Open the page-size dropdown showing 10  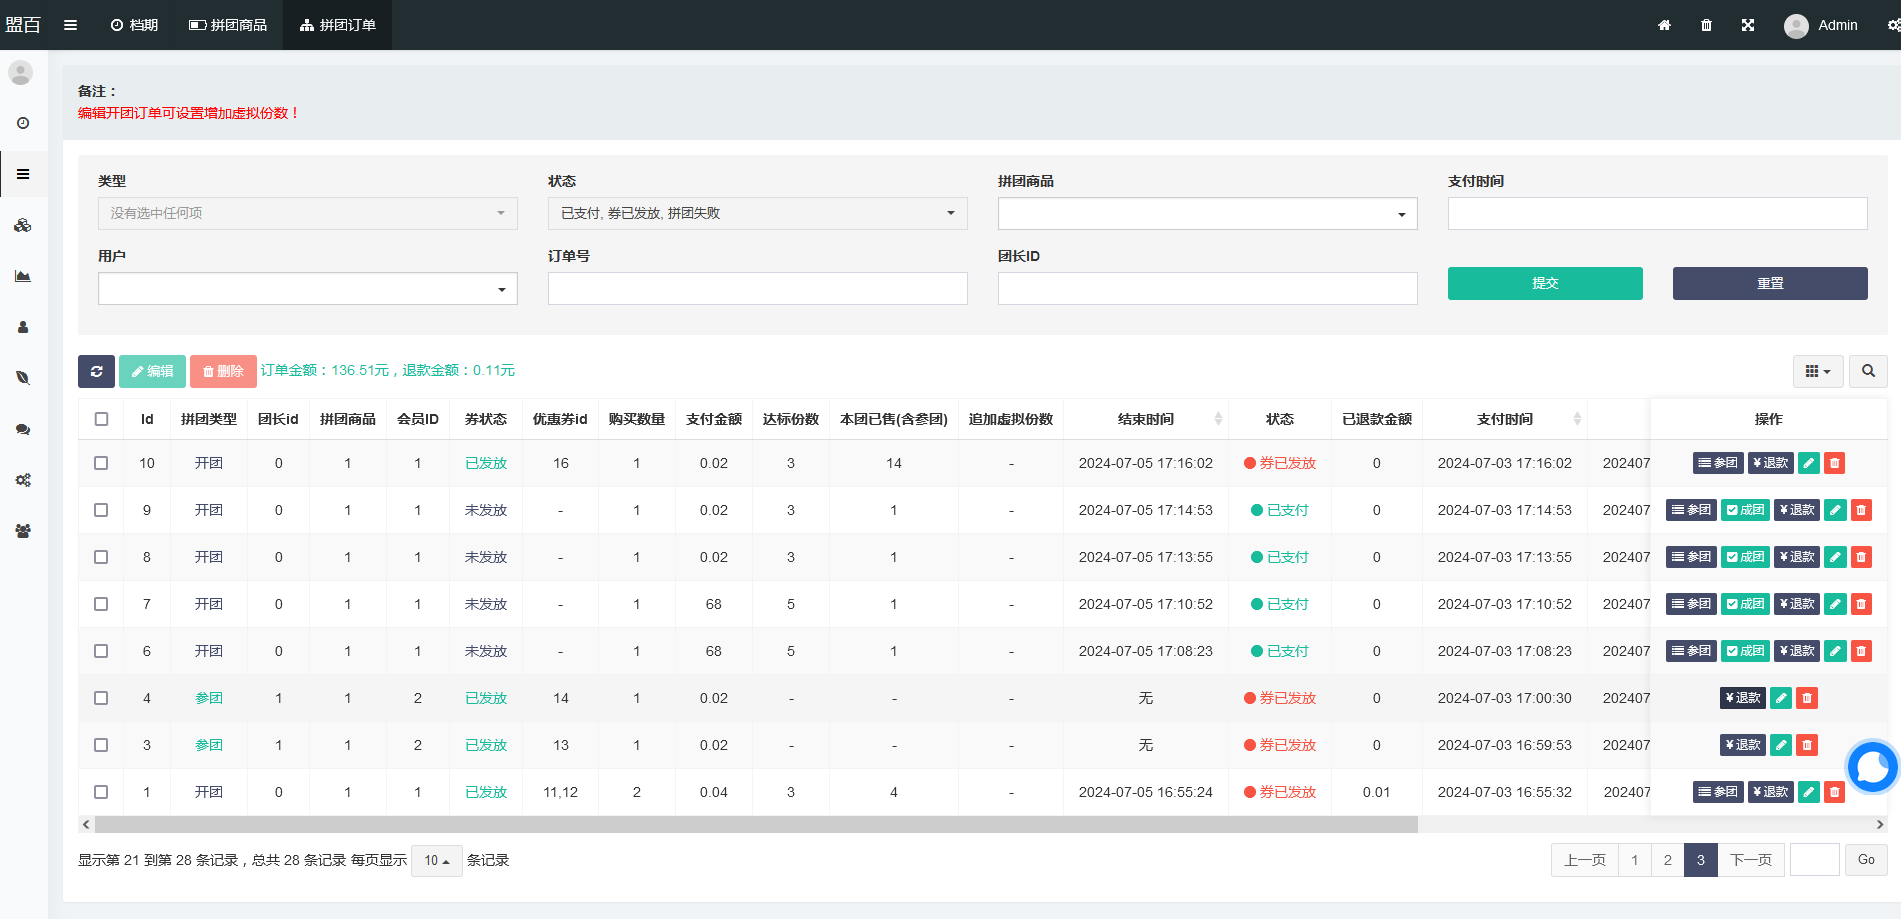[x=436, y=861]
